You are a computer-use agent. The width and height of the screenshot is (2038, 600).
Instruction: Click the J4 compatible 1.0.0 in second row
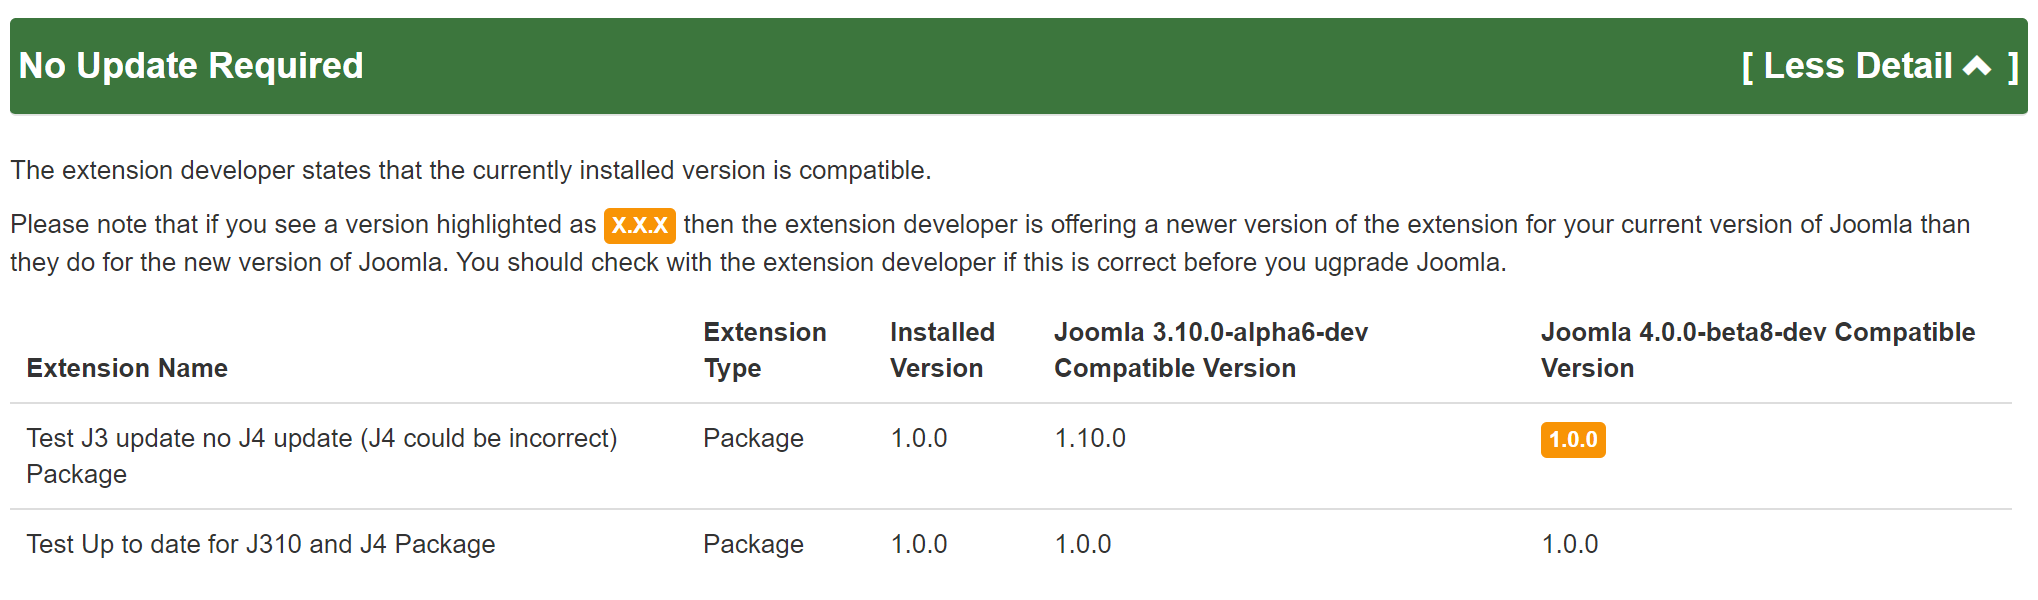[1569, 544]
